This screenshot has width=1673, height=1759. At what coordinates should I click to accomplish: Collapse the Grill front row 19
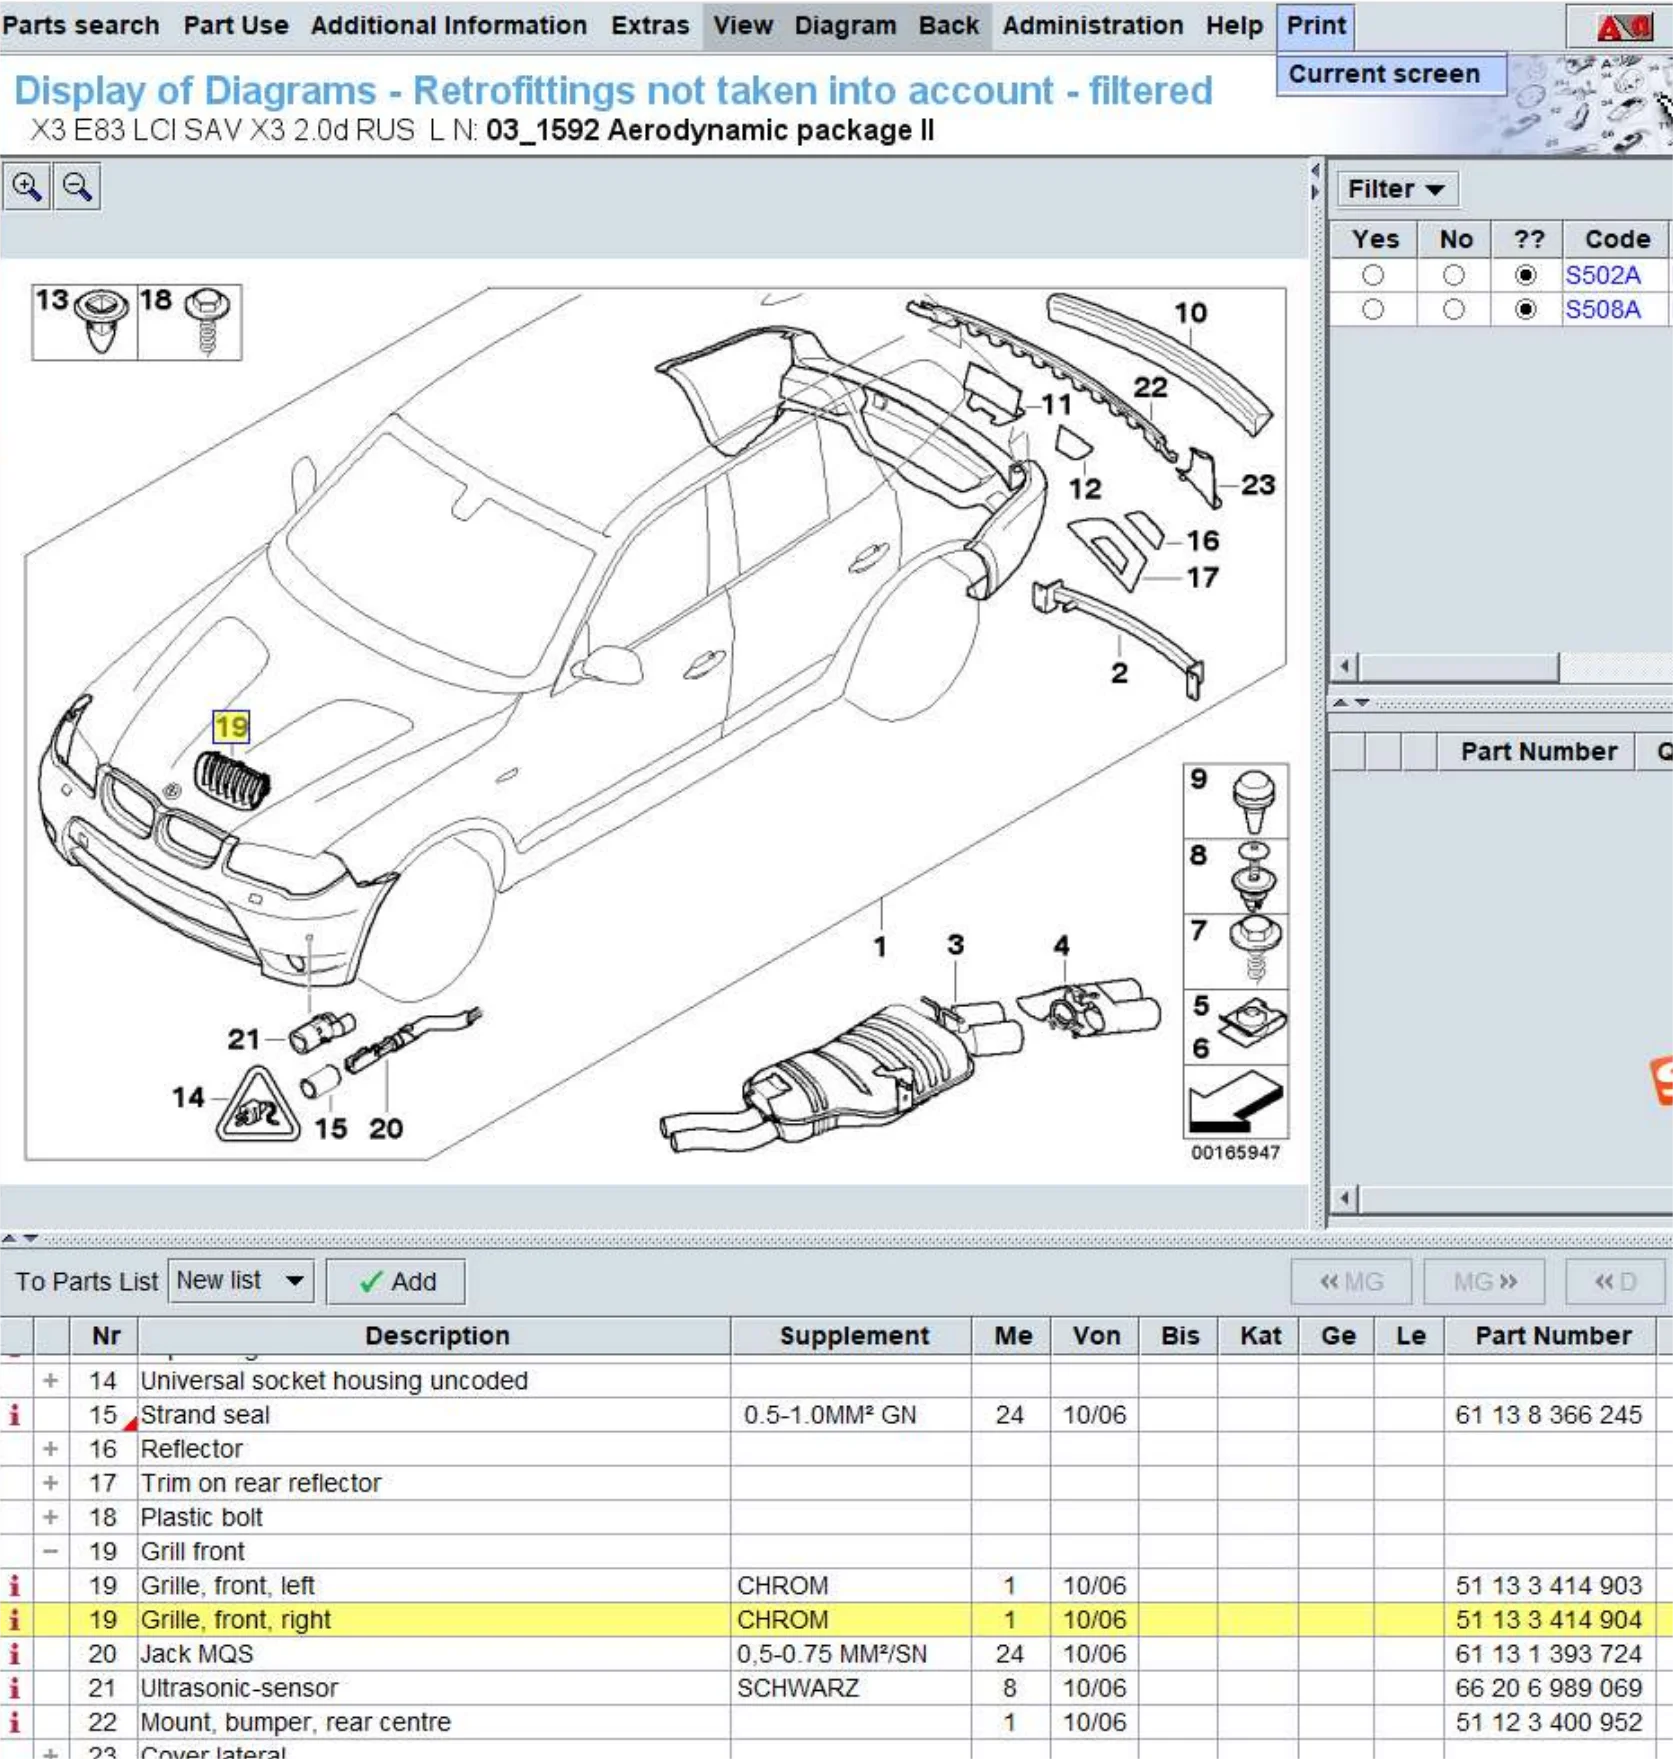[50, 1551]
